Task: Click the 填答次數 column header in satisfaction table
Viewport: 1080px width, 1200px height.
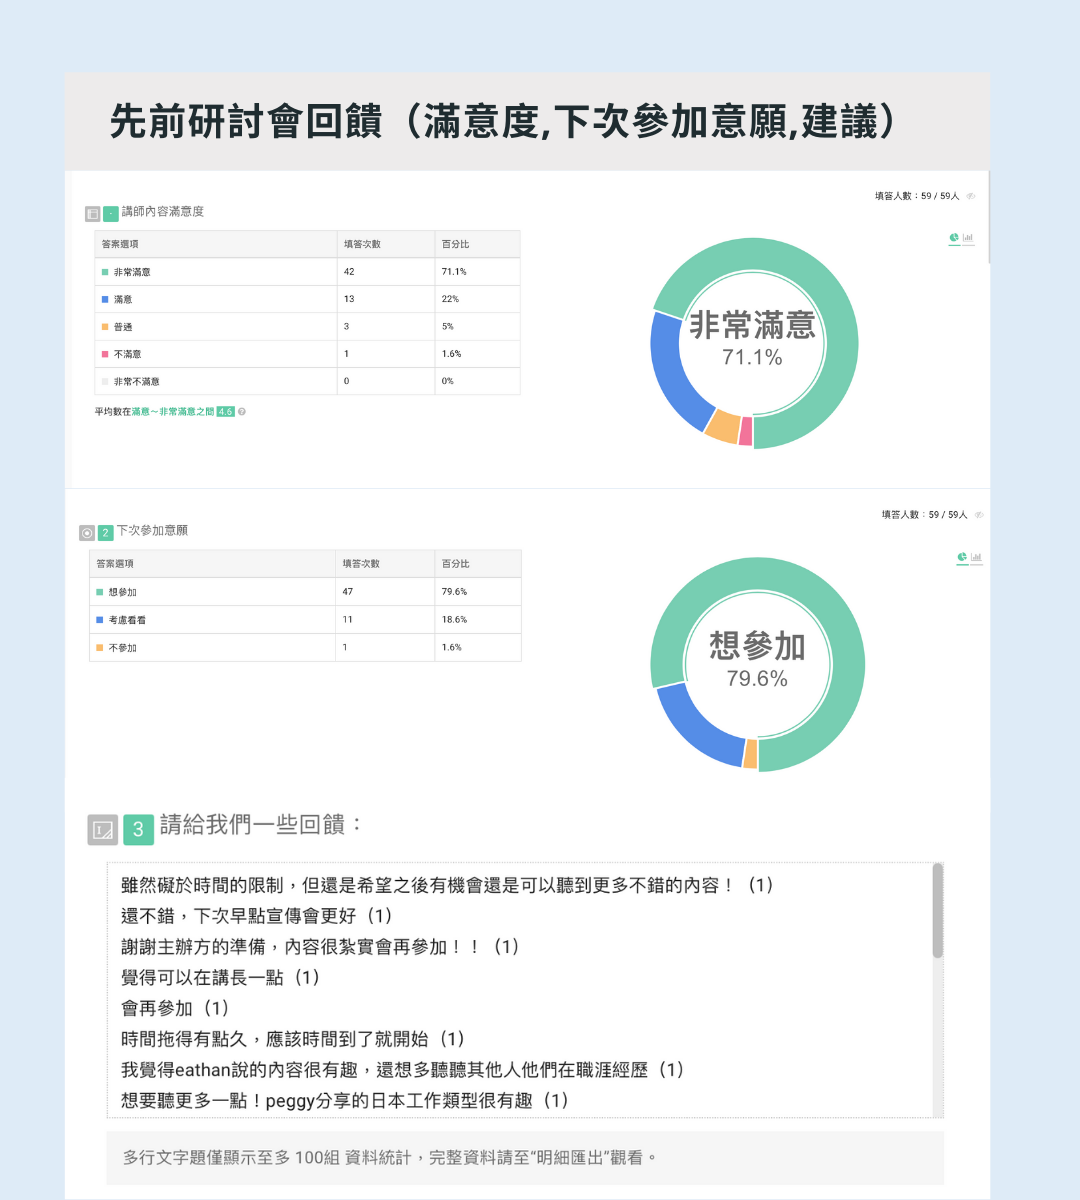Action: [362, 244]
